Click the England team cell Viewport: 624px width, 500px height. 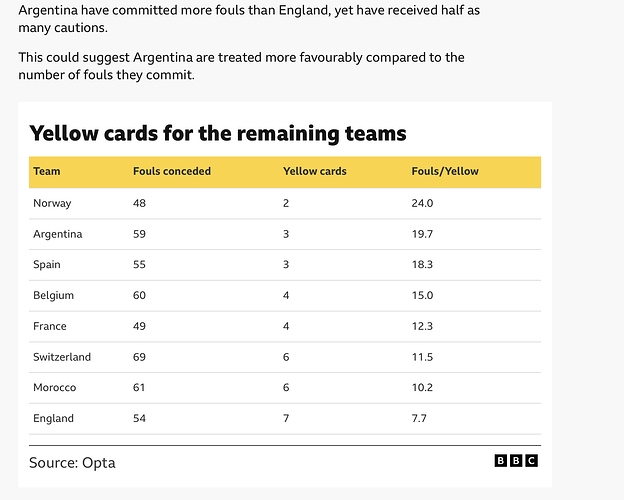coord(53,418)
